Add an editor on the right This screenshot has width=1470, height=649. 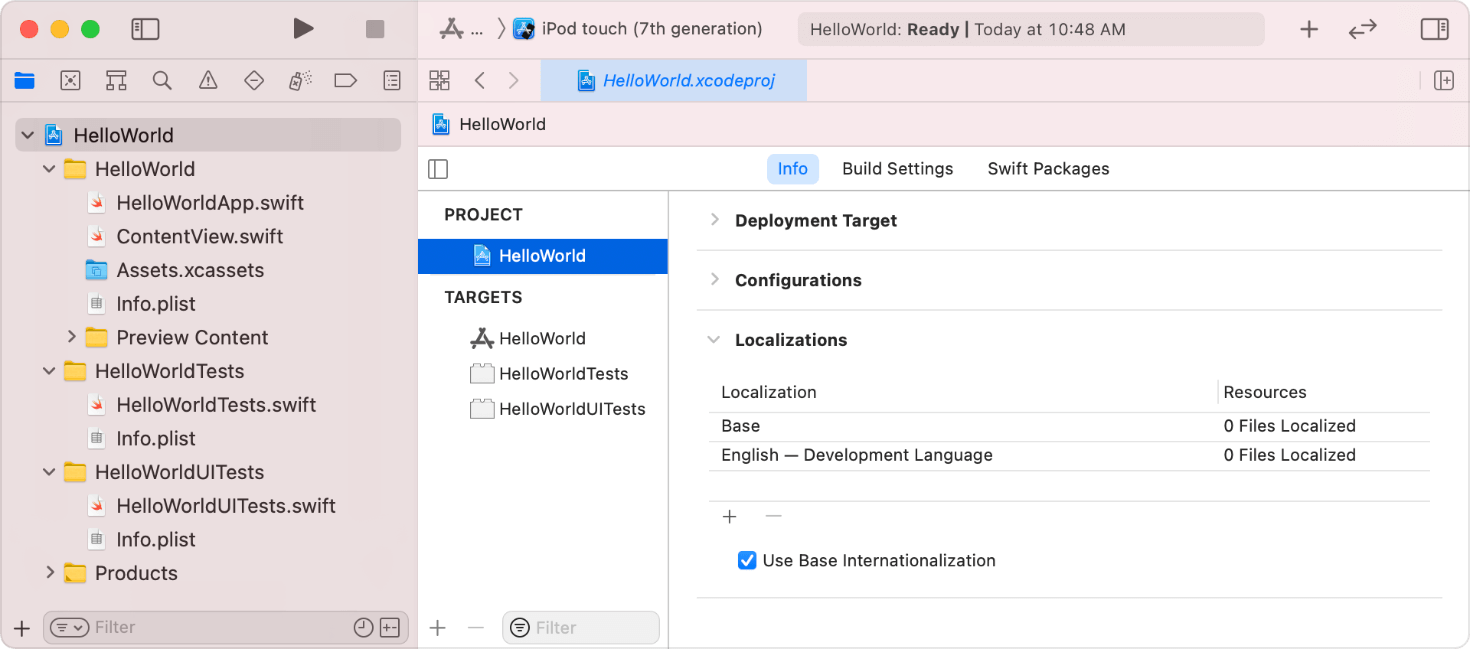pyautogui.click(x=1444, y=81)
